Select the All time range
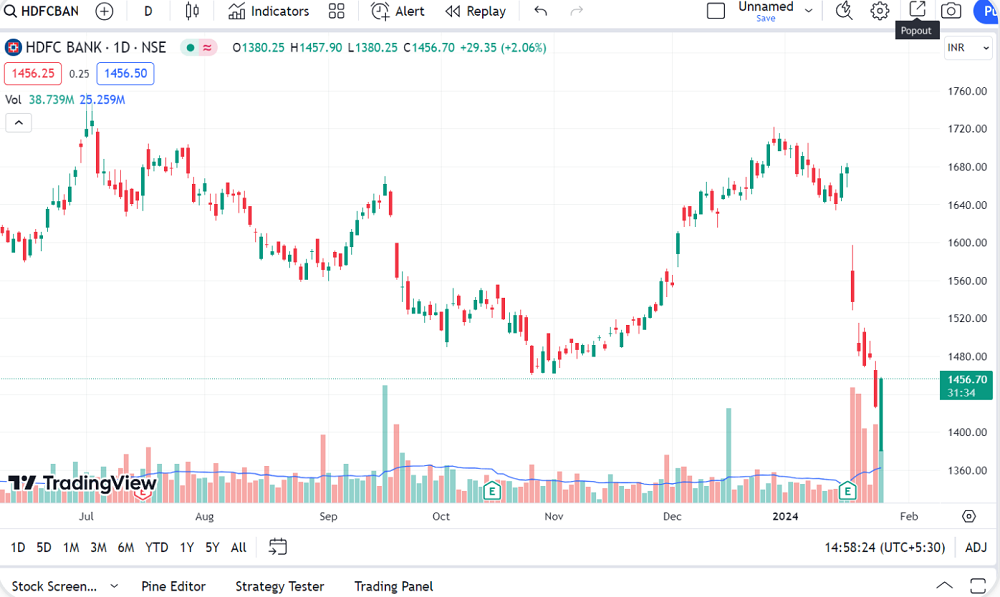 click(239, 547)
